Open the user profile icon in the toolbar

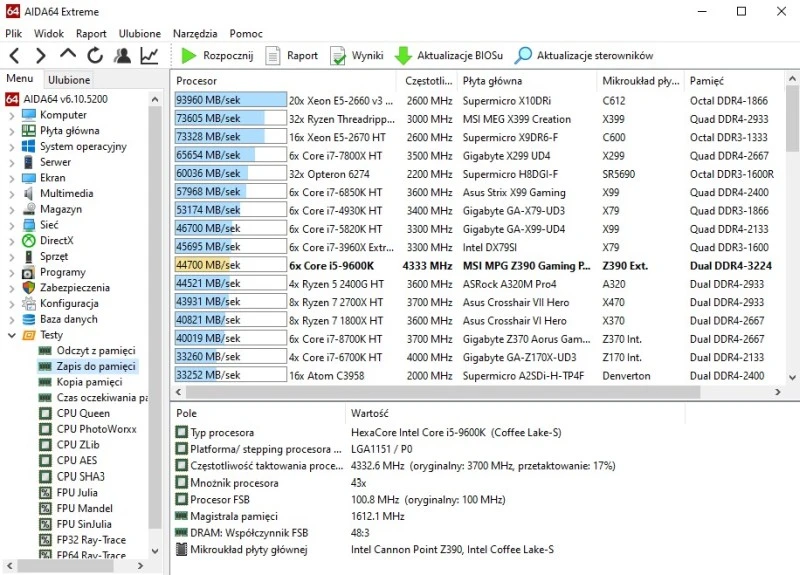click(x=122, y=55)
